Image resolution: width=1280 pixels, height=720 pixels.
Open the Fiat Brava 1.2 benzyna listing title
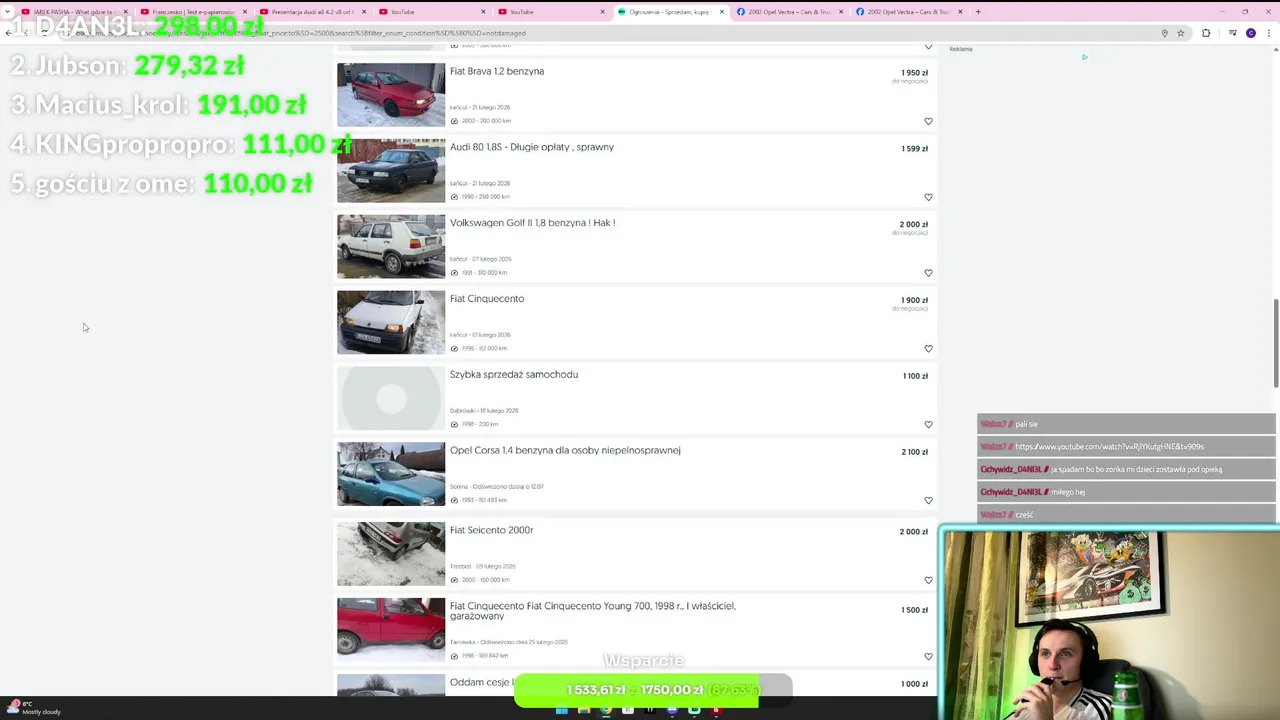click(x=497, y=71)
